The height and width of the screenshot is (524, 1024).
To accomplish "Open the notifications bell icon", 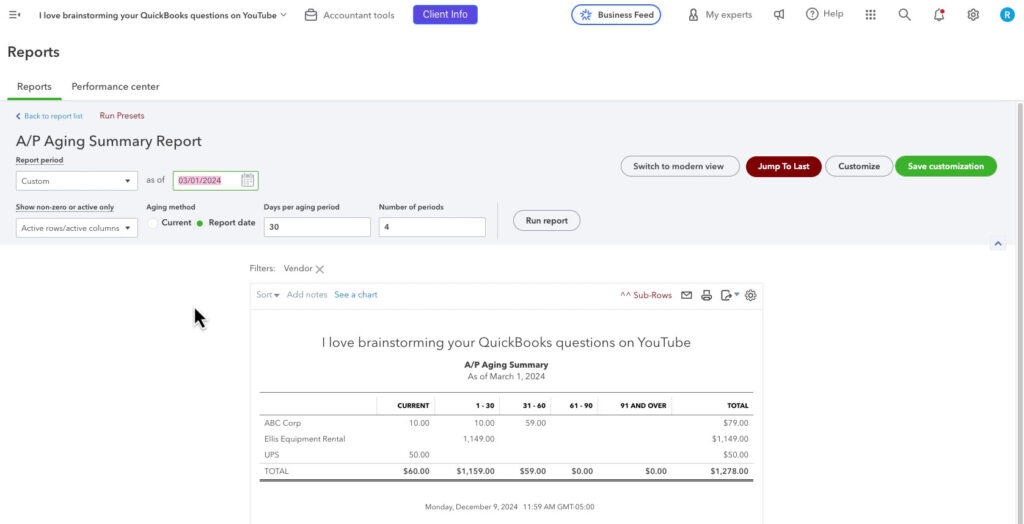I will point(939,14).
